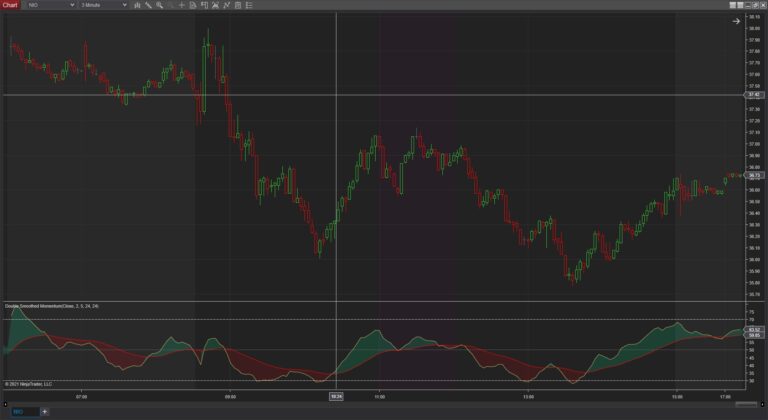The height and width of the screenshot is (420, 768).
Task: Click the right end of time scrollbar
Action: [x=763, y=404]
